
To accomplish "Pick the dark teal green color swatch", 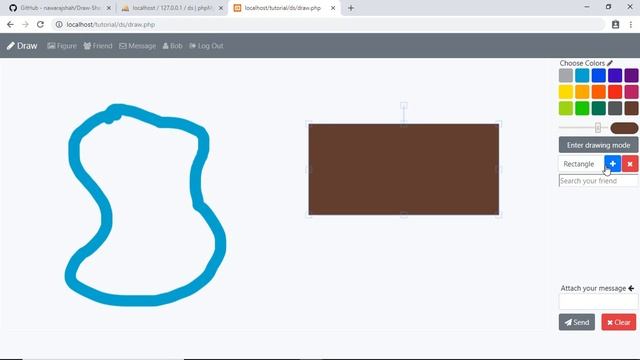I will pyautogui.click(x=598, y=108).
